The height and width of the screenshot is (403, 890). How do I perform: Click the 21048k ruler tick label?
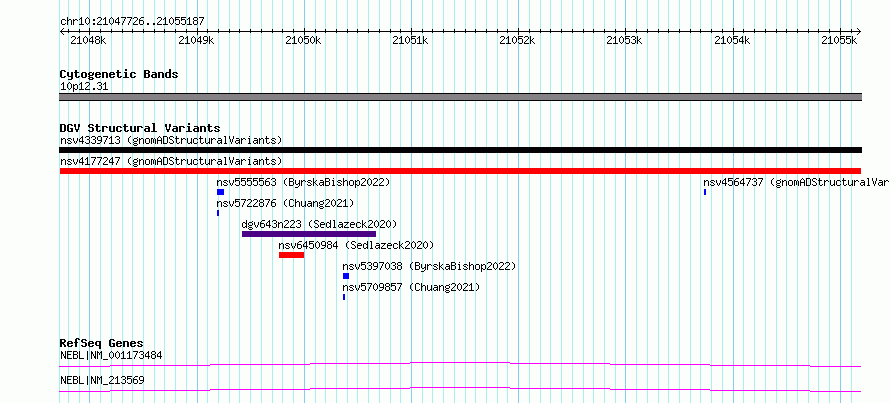pos(88,40)
